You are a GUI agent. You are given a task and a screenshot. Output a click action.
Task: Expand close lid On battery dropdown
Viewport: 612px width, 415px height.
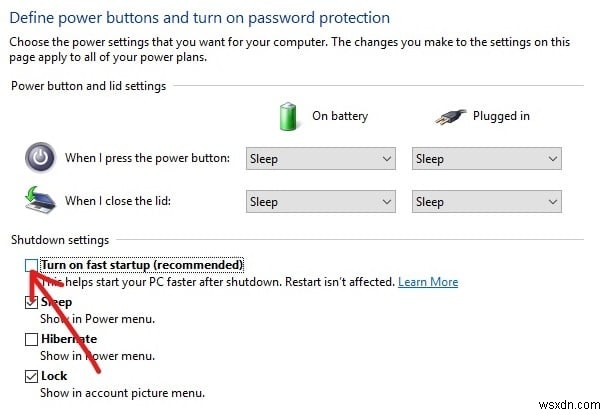pos(320,201)
